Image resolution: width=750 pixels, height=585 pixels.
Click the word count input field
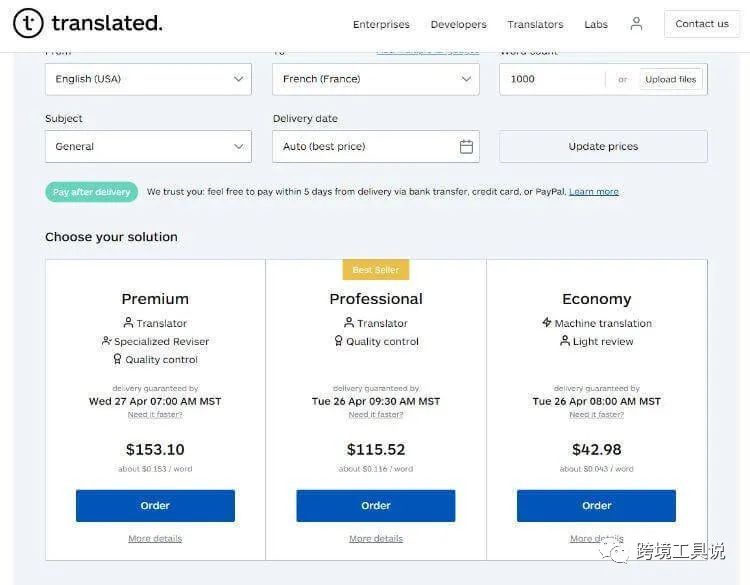click(555, 79)
